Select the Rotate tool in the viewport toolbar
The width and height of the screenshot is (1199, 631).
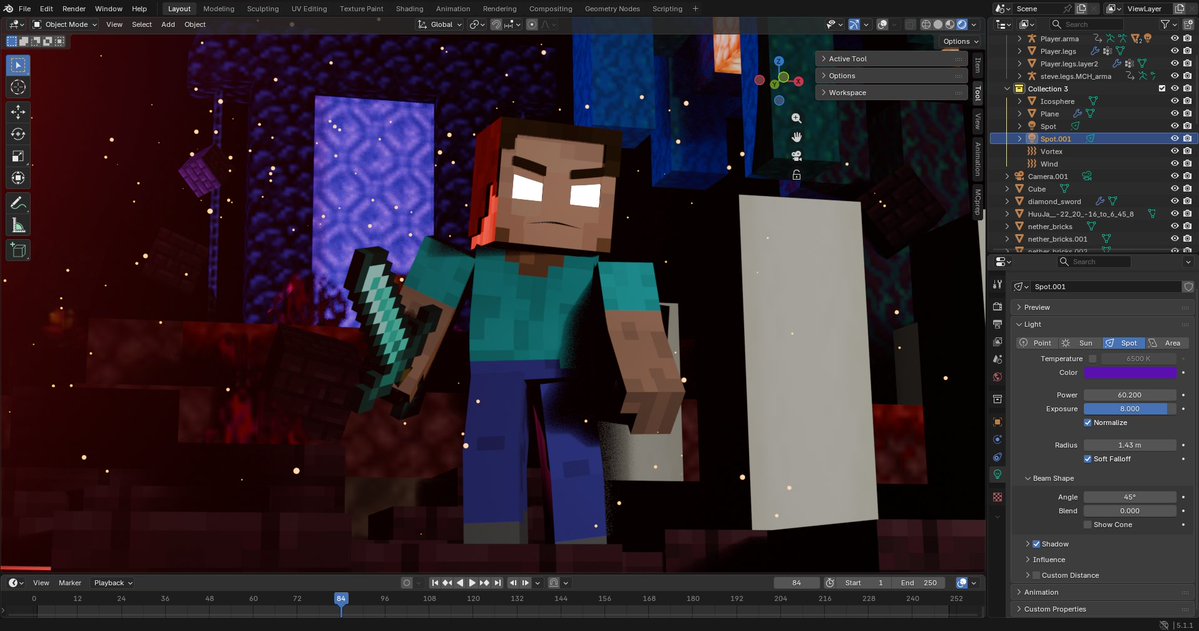pos(18,134)
